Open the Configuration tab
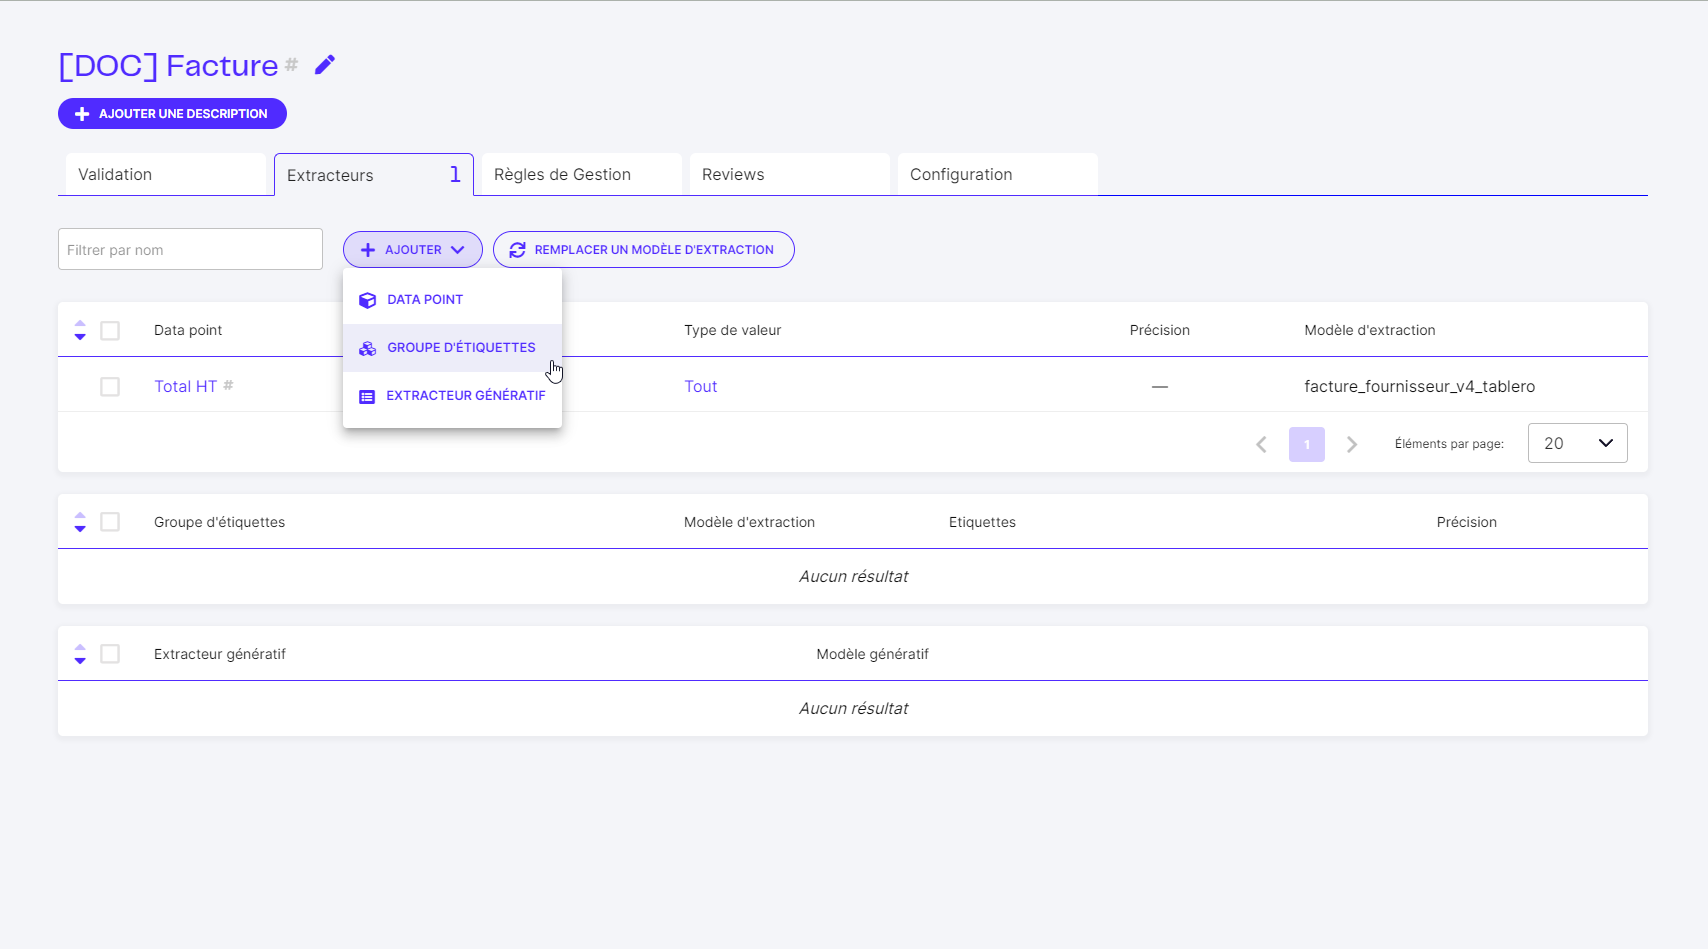This screenshot has width=1708, height=949. coord(997,174)
